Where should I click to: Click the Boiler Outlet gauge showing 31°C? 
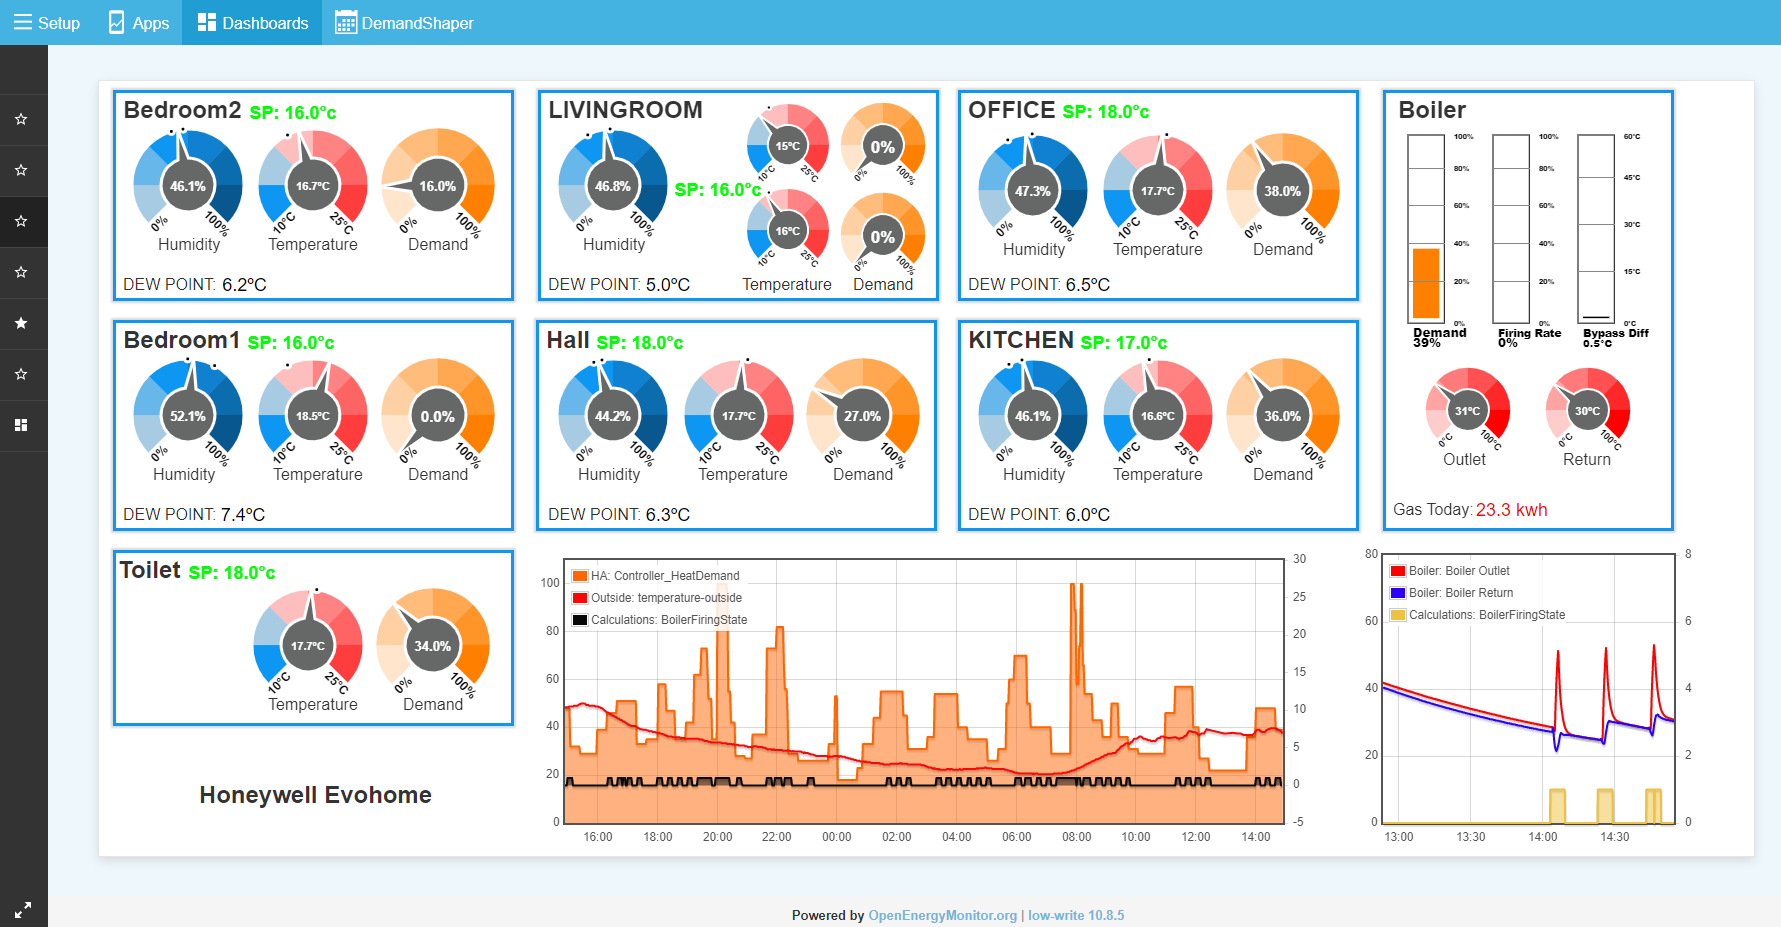click(1467, 411)
